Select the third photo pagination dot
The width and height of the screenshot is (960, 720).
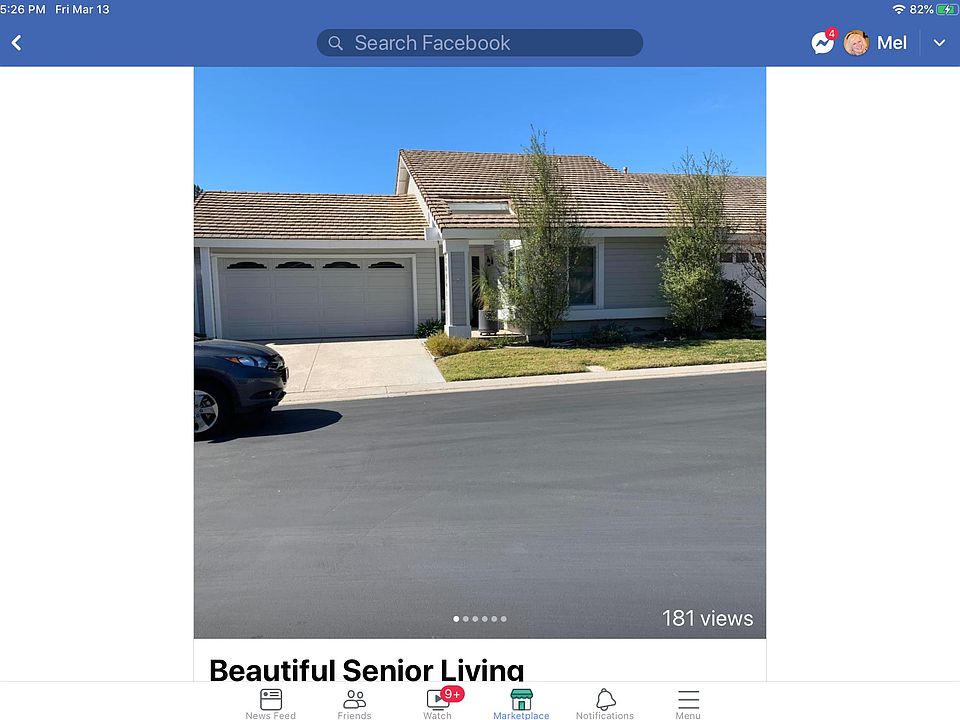475,619
